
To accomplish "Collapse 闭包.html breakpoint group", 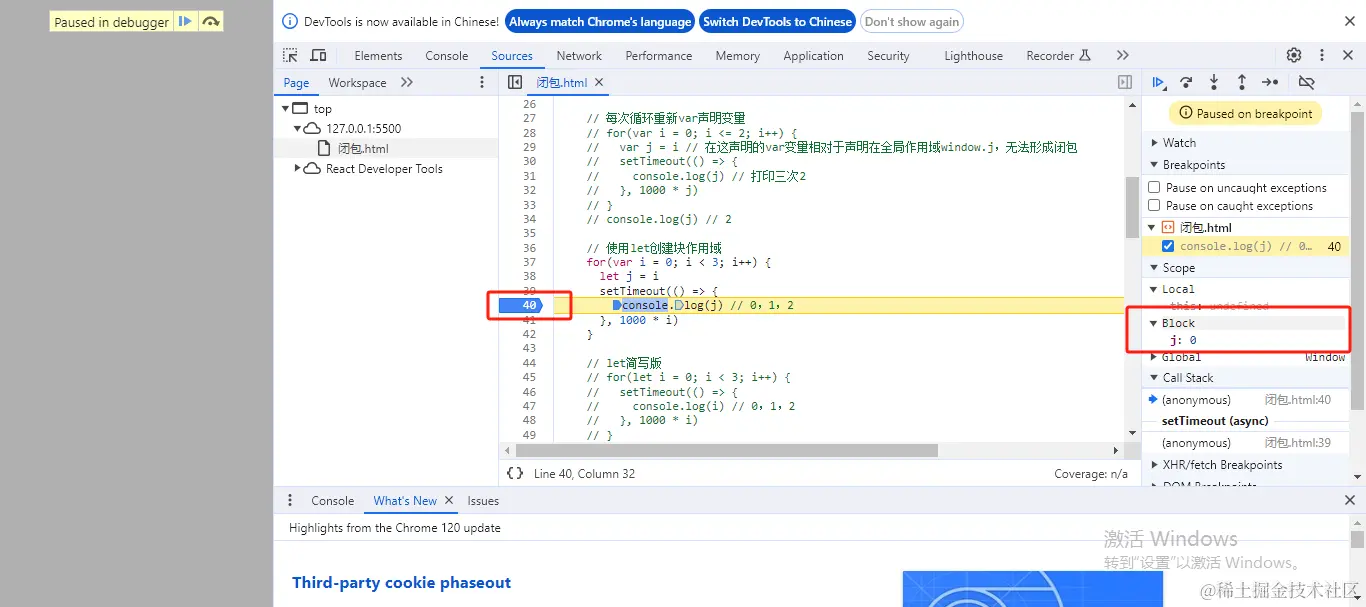I will (1152, 227).
